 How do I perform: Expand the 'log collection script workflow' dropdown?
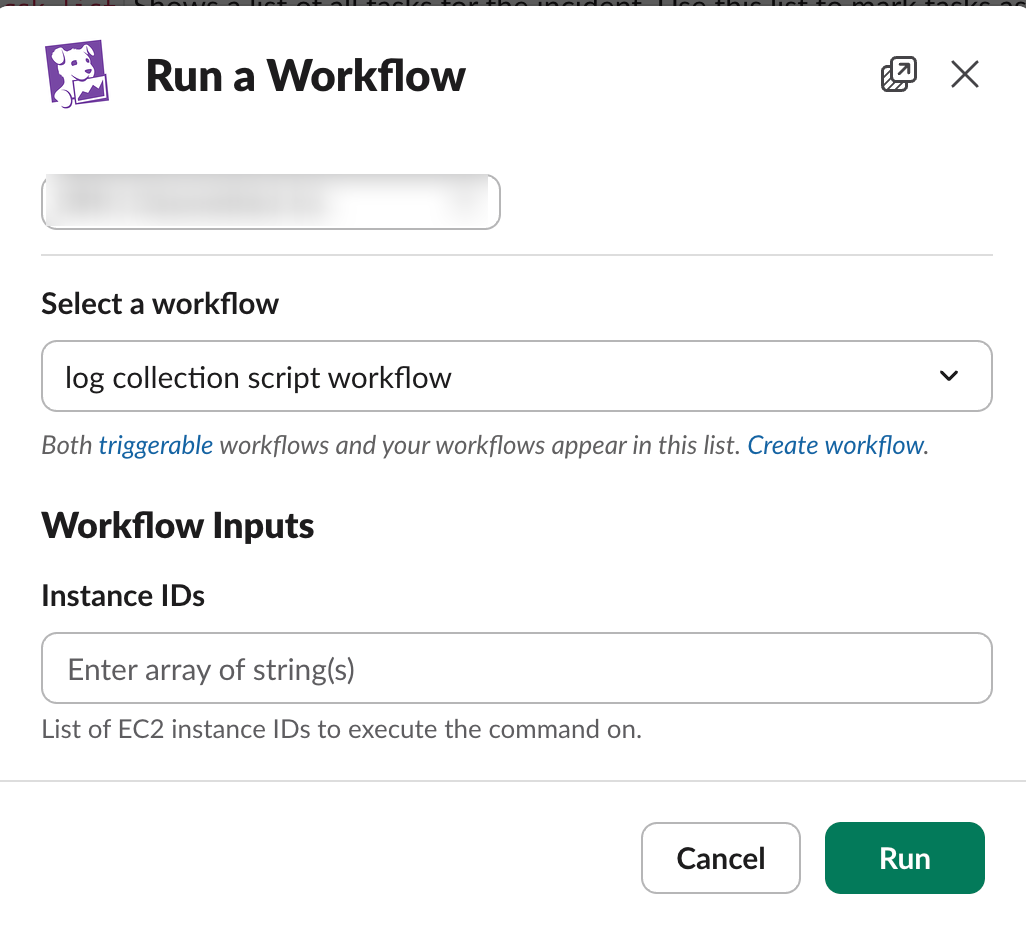tap(516, 376)
